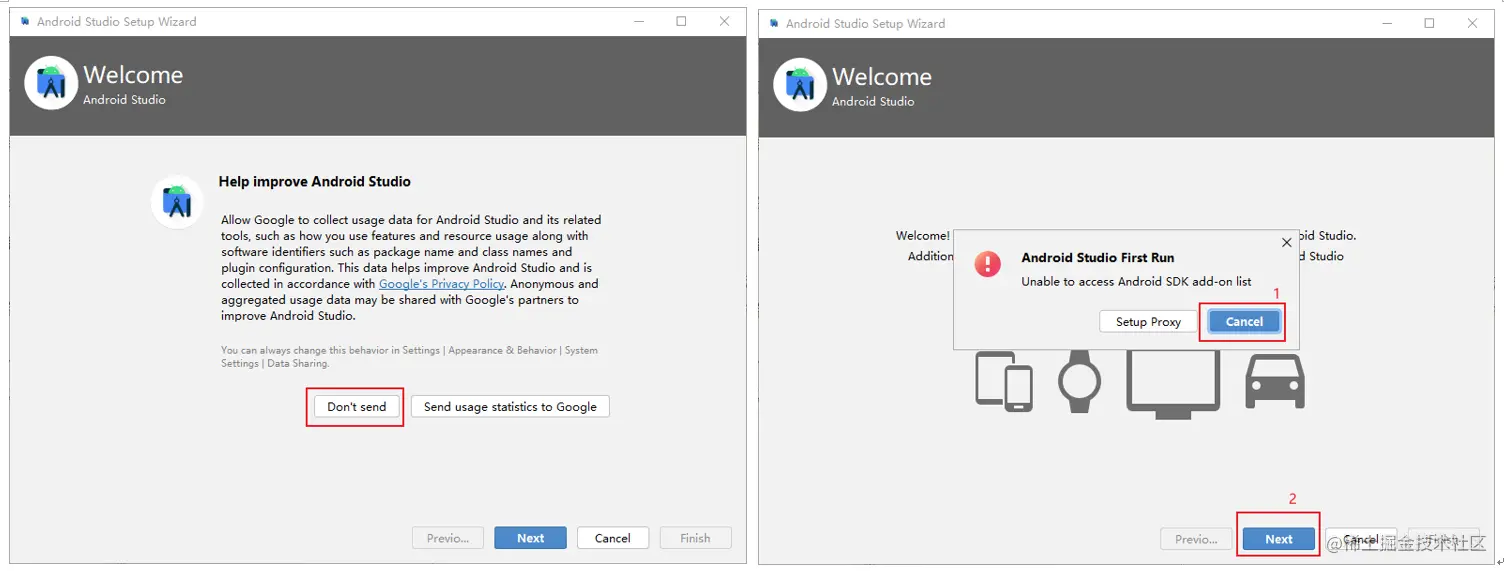The height and width of the screenshot is (571, 1504).
Task: Click Setup Proxy in First Run dialog
Action: (x=1148, y=322)
